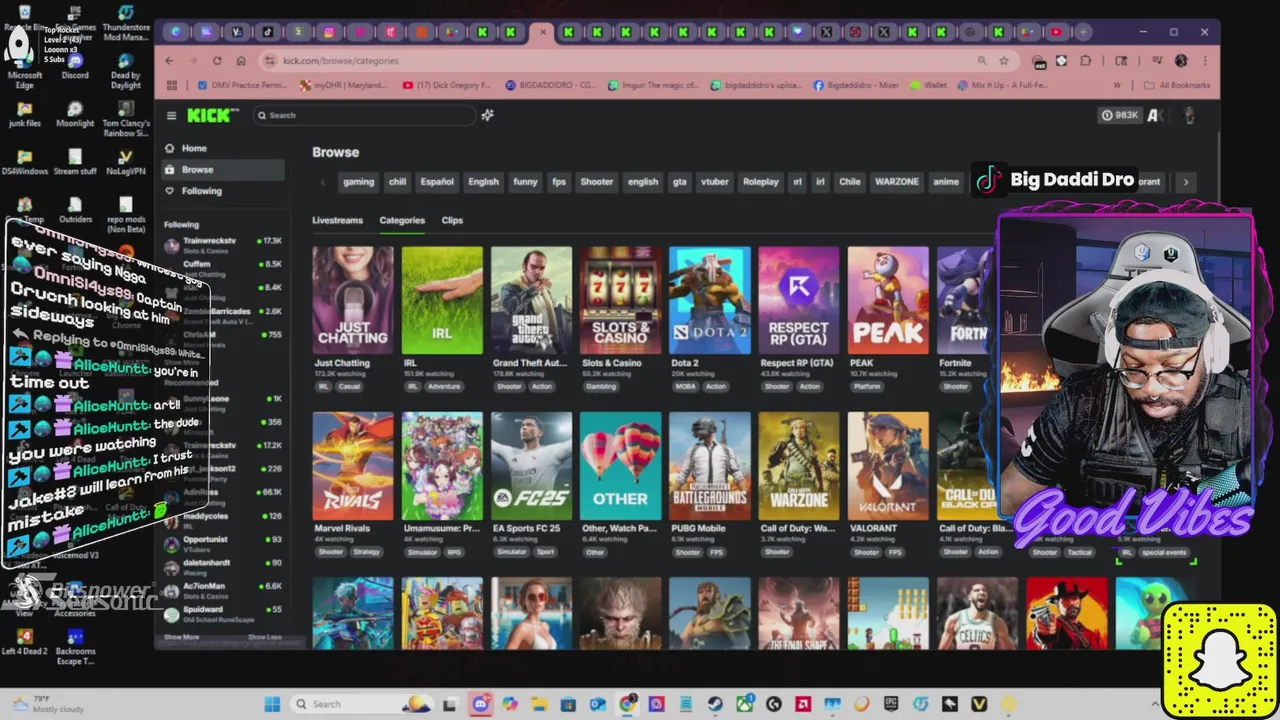The image size is (1280, 720).
Task: Reload the Kick page
Action: pyautogui.click(x=217, y=61)
